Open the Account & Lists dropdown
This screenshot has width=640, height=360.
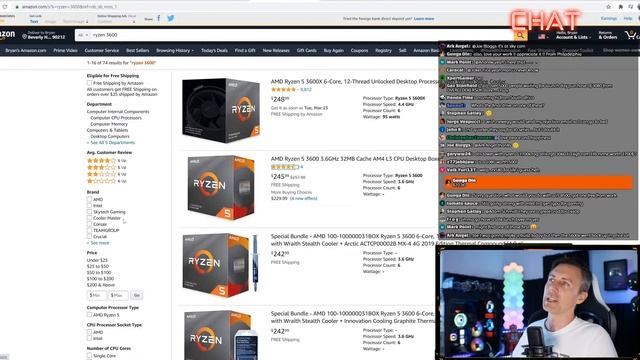(573, 36)
